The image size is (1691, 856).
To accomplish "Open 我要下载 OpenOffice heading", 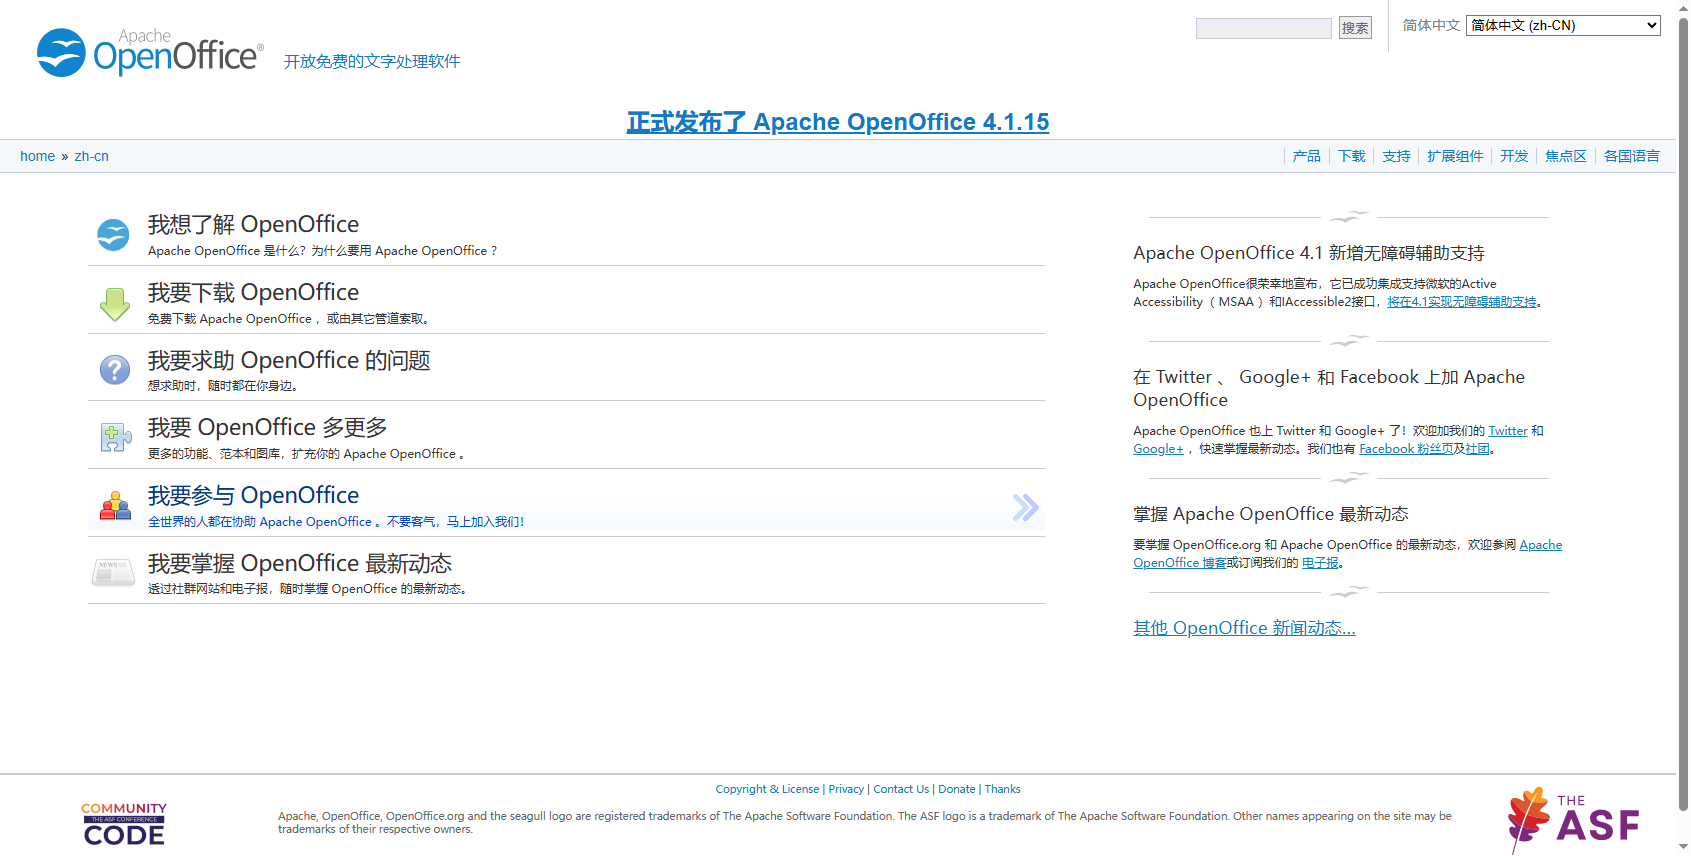I will [x=253, y=292].
